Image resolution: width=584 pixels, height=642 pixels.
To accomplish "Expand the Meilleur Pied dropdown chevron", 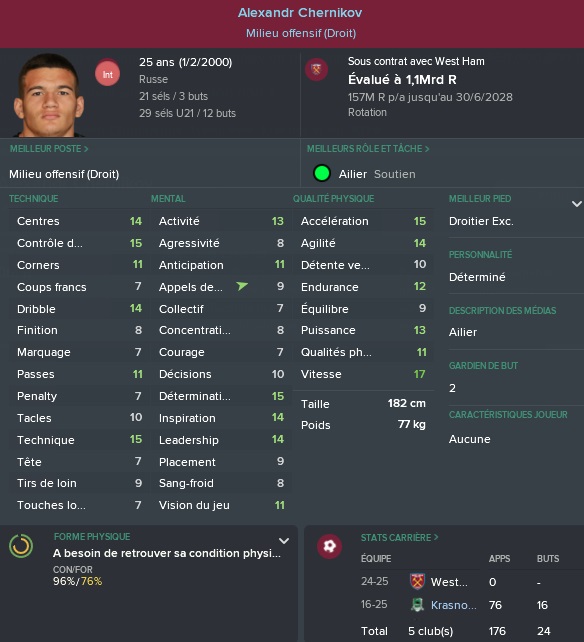I will coord(577,203).
